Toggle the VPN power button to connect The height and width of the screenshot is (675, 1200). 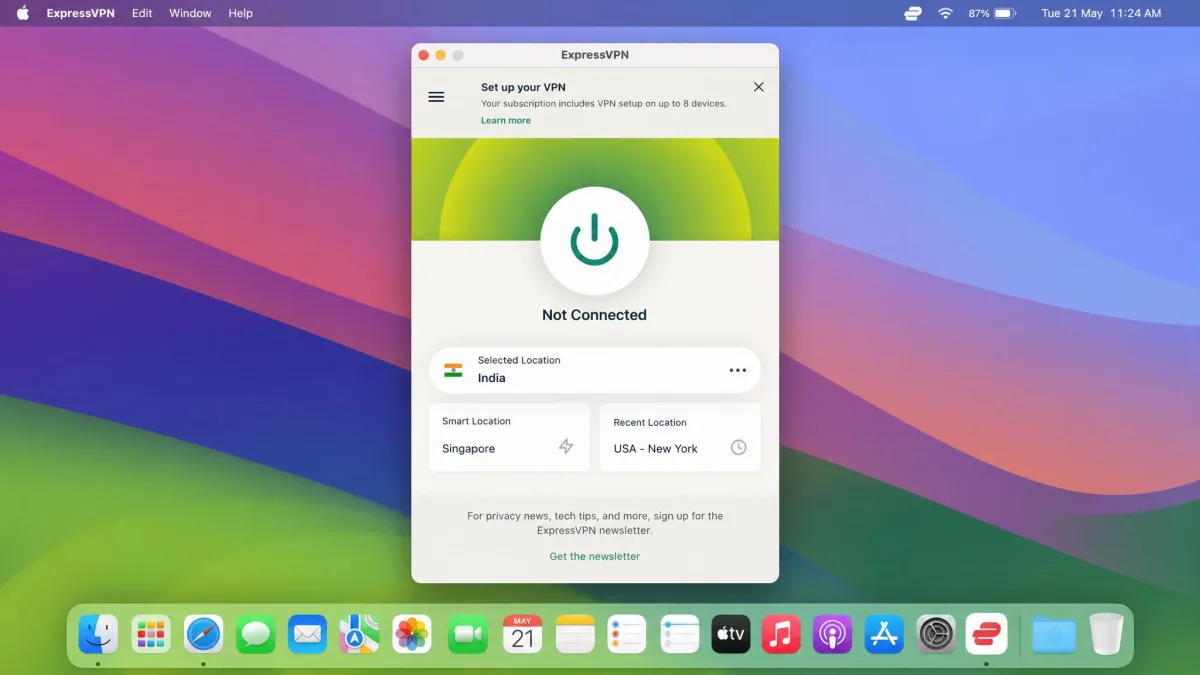point(595,241)
